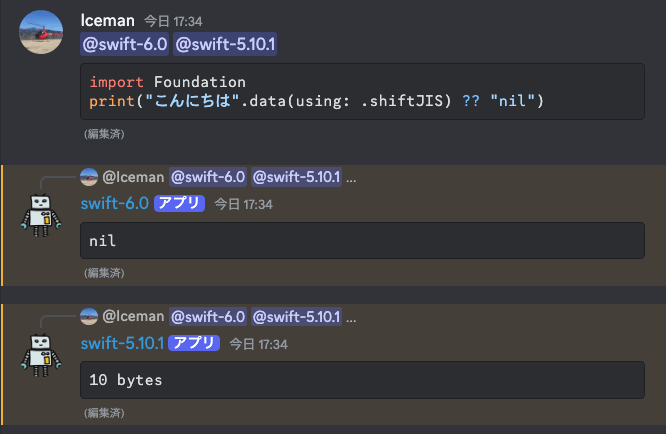Click the nil output code block

362,240
